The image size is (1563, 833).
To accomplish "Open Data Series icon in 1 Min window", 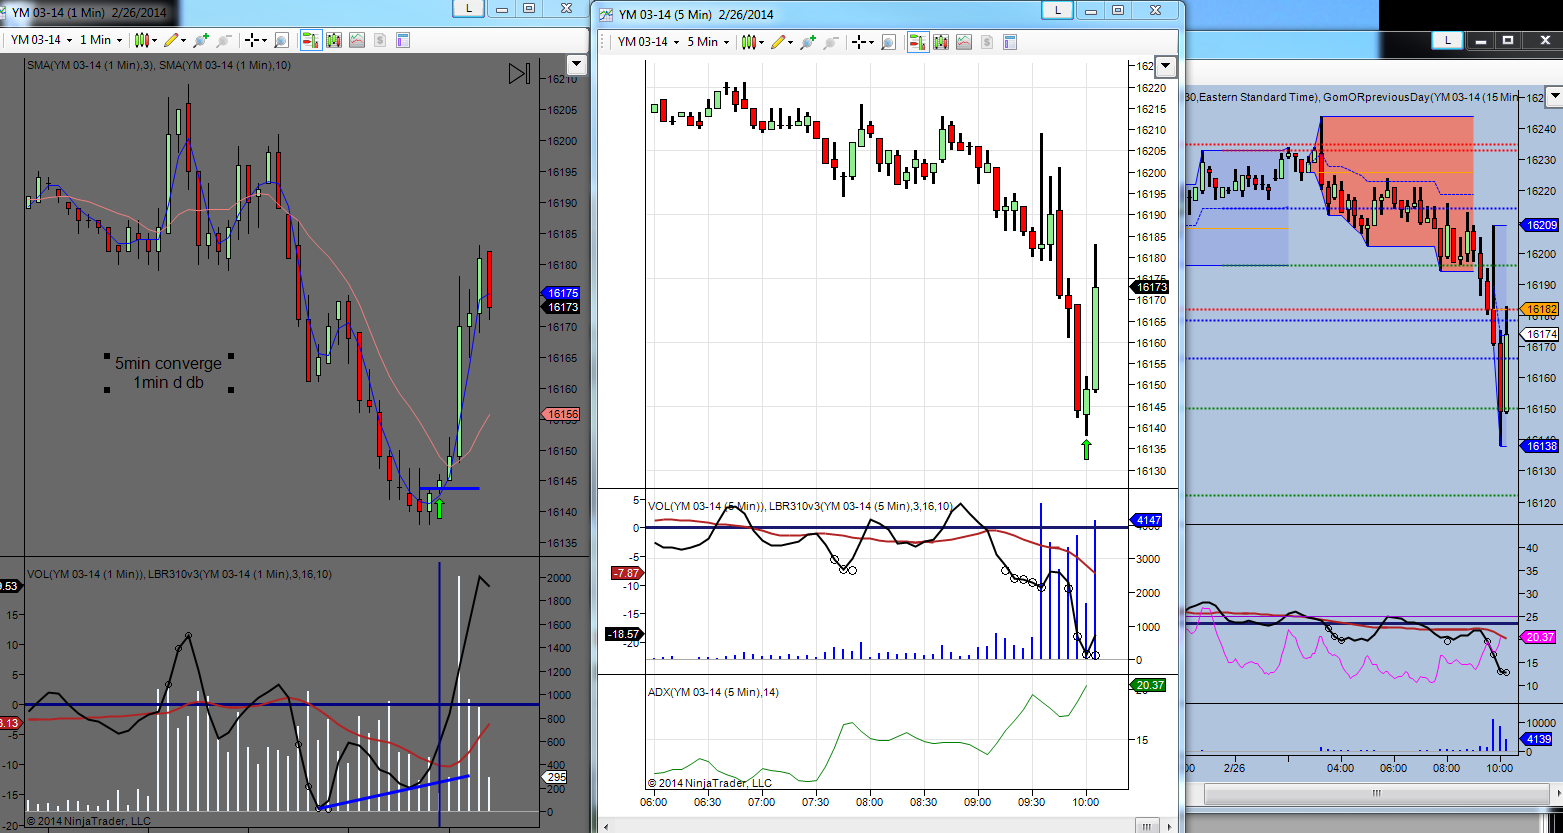I will [333, 40].
